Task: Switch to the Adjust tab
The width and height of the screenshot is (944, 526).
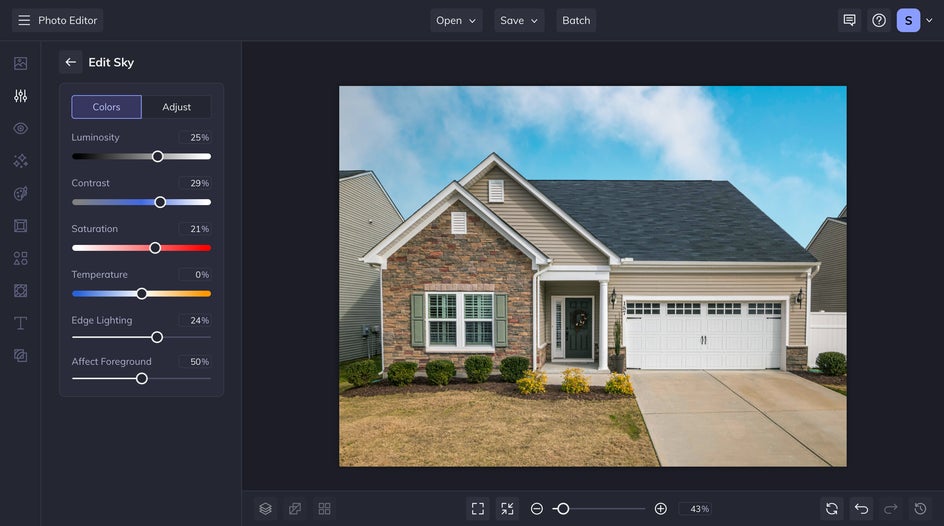Action: [176, 107]
